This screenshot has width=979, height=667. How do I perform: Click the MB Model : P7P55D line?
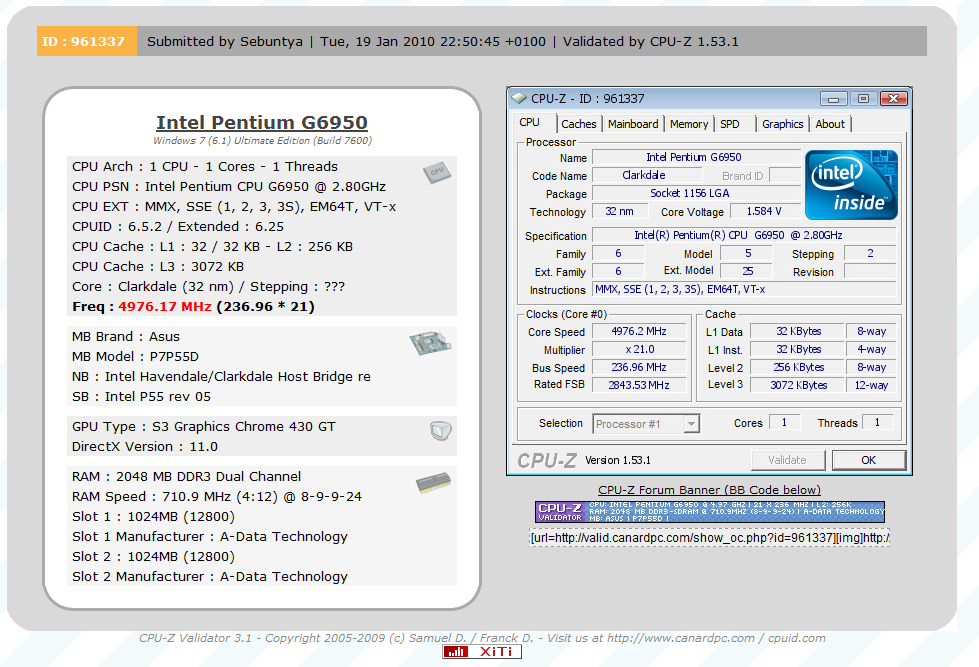click(135, 357)
